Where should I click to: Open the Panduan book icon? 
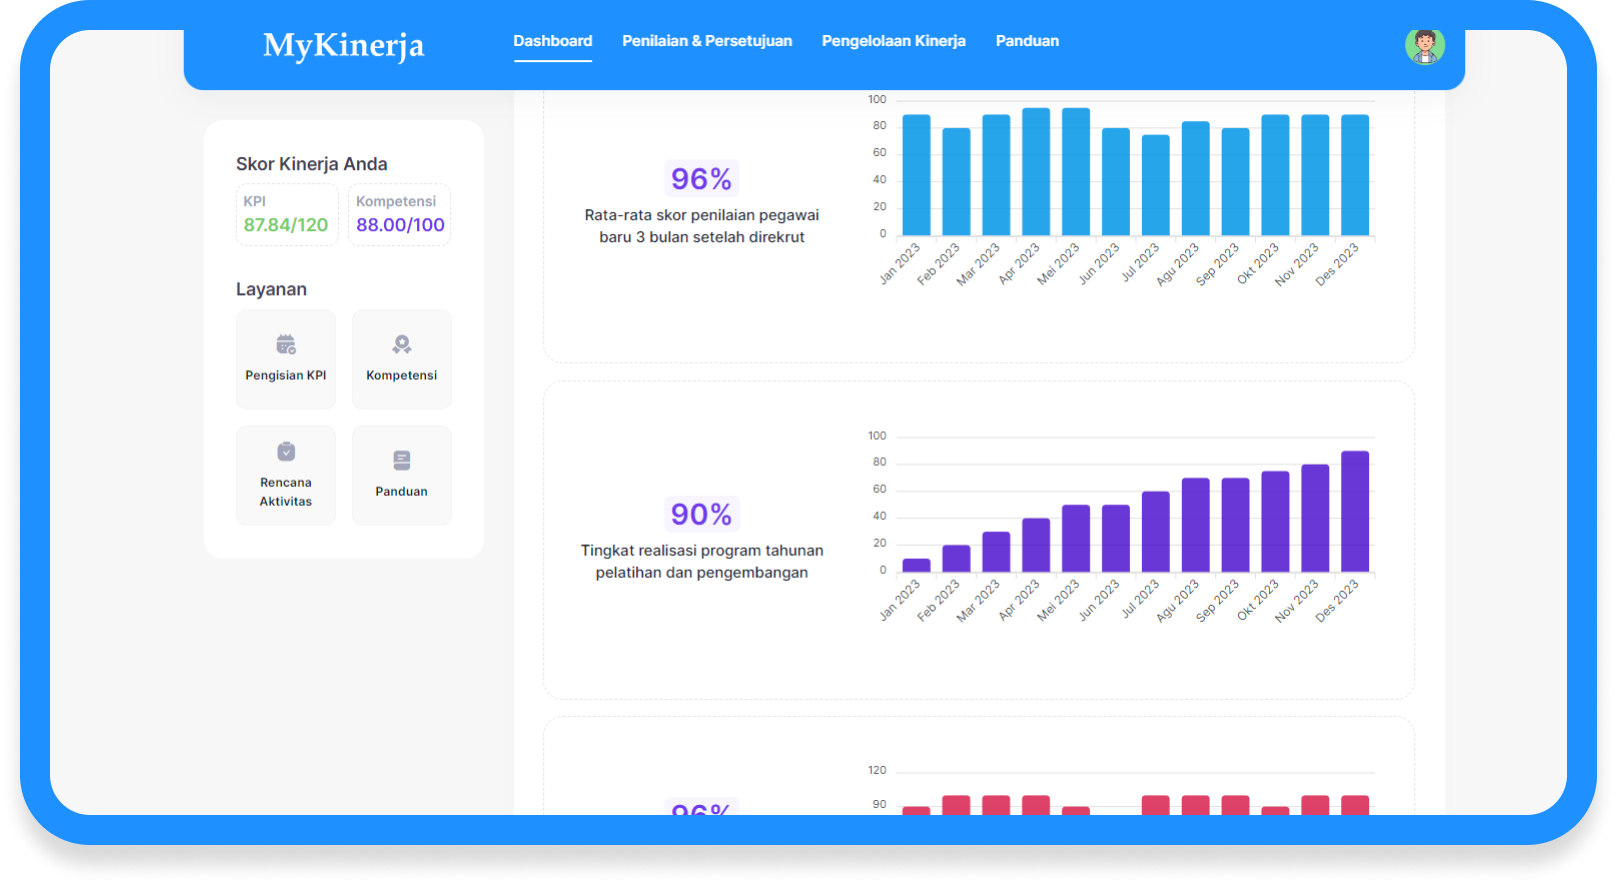pyautogui.click(x=402, y=461)
